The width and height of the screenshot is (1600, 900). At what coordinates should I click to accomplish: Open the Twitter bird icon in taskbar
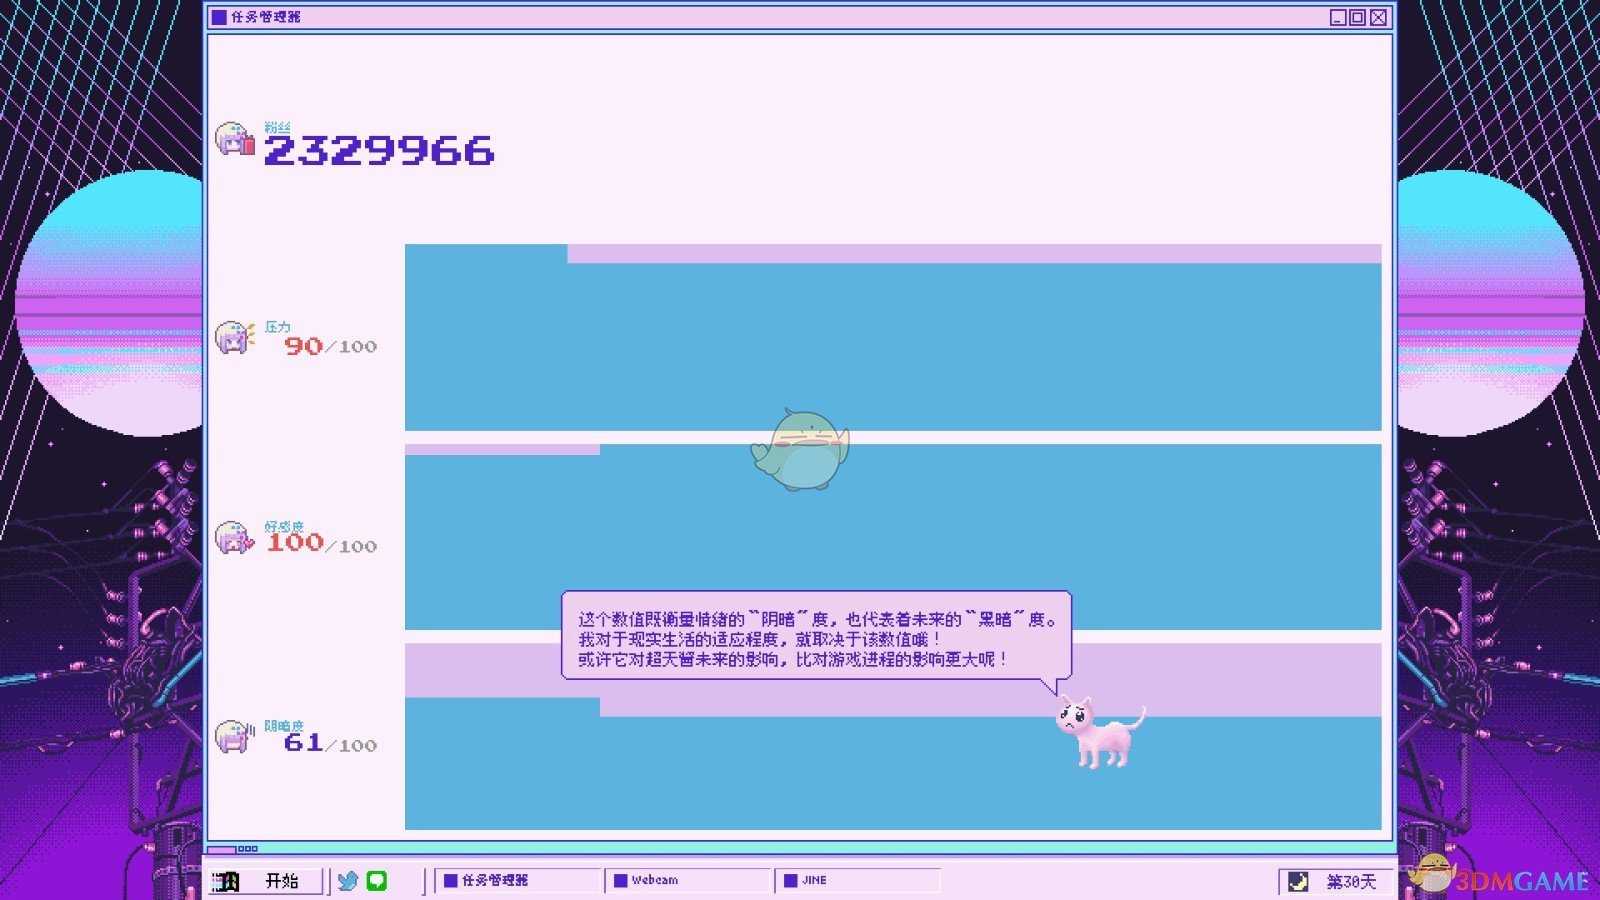347,881
